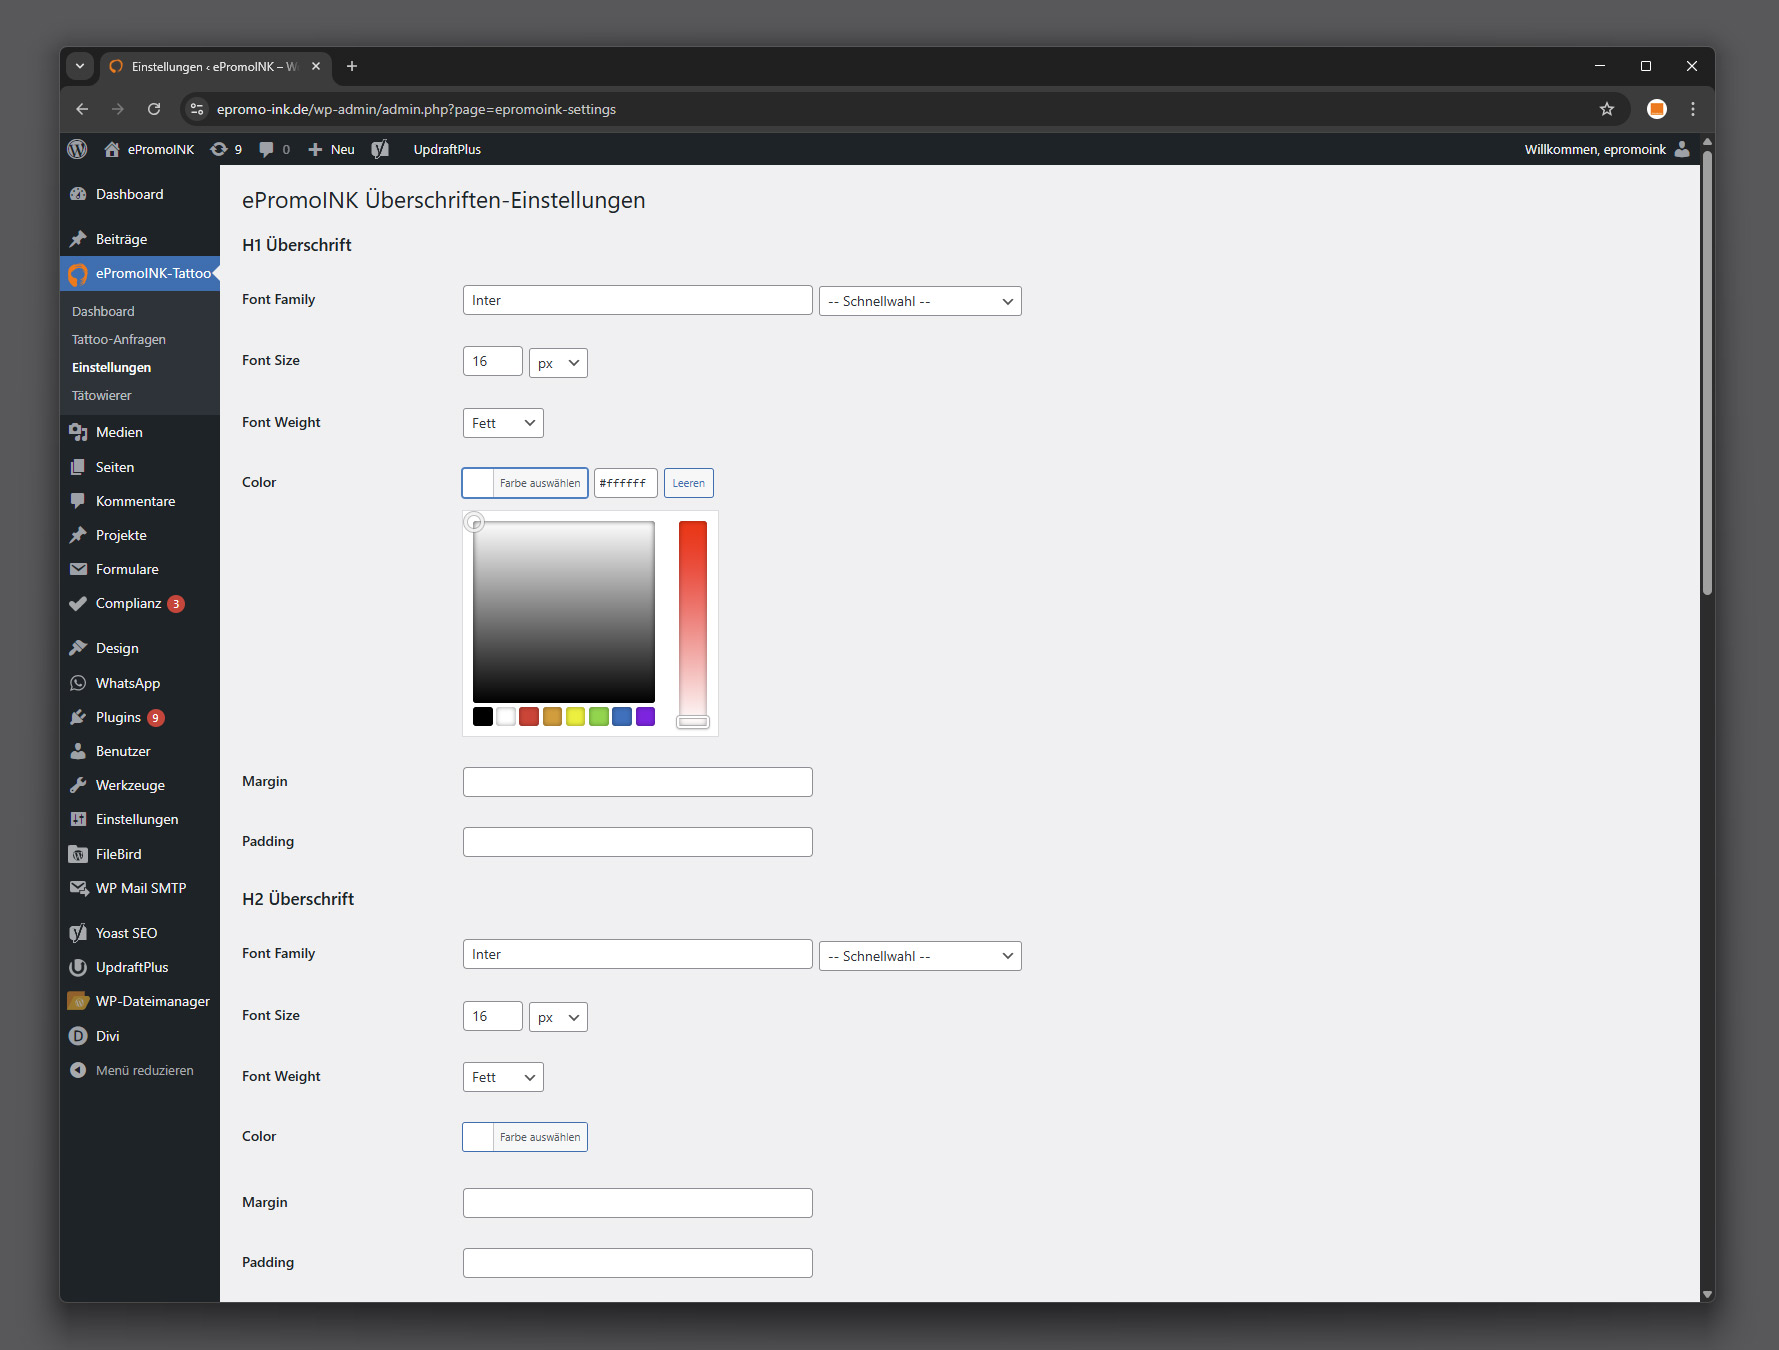Bookmark this page with the star icon

coord(1606,109)
